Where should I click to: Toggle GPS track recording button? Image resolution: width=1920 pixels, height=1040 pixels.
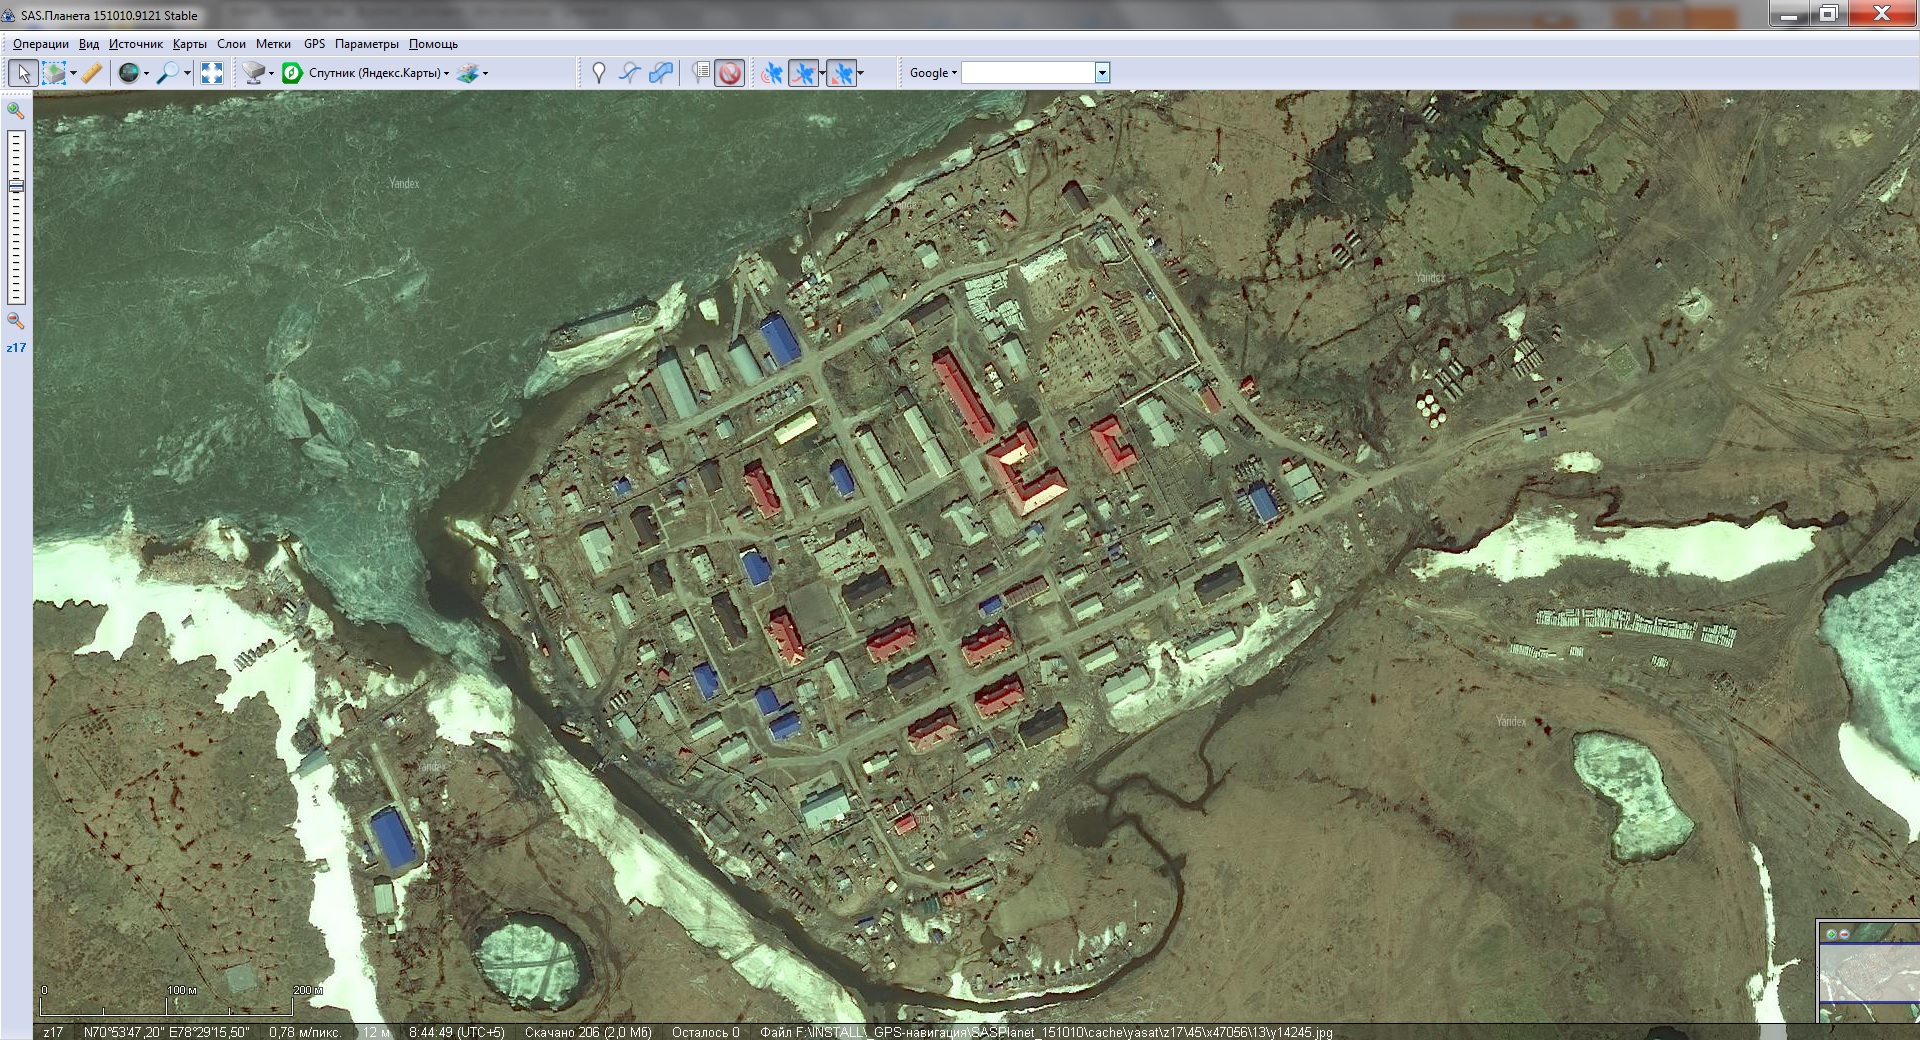pyautogui.click(x=803, y=73)
